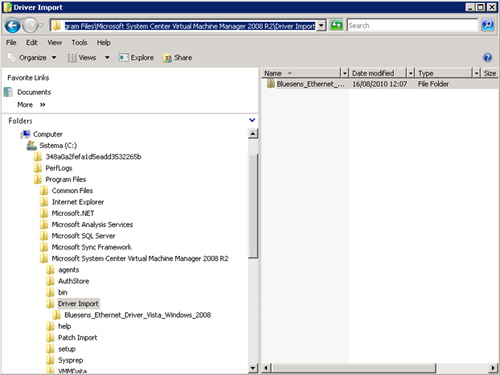This screenshot has width=500, height=375.
Task: Click folder tree scrollbar up arrow
Action: pos(253,134)
